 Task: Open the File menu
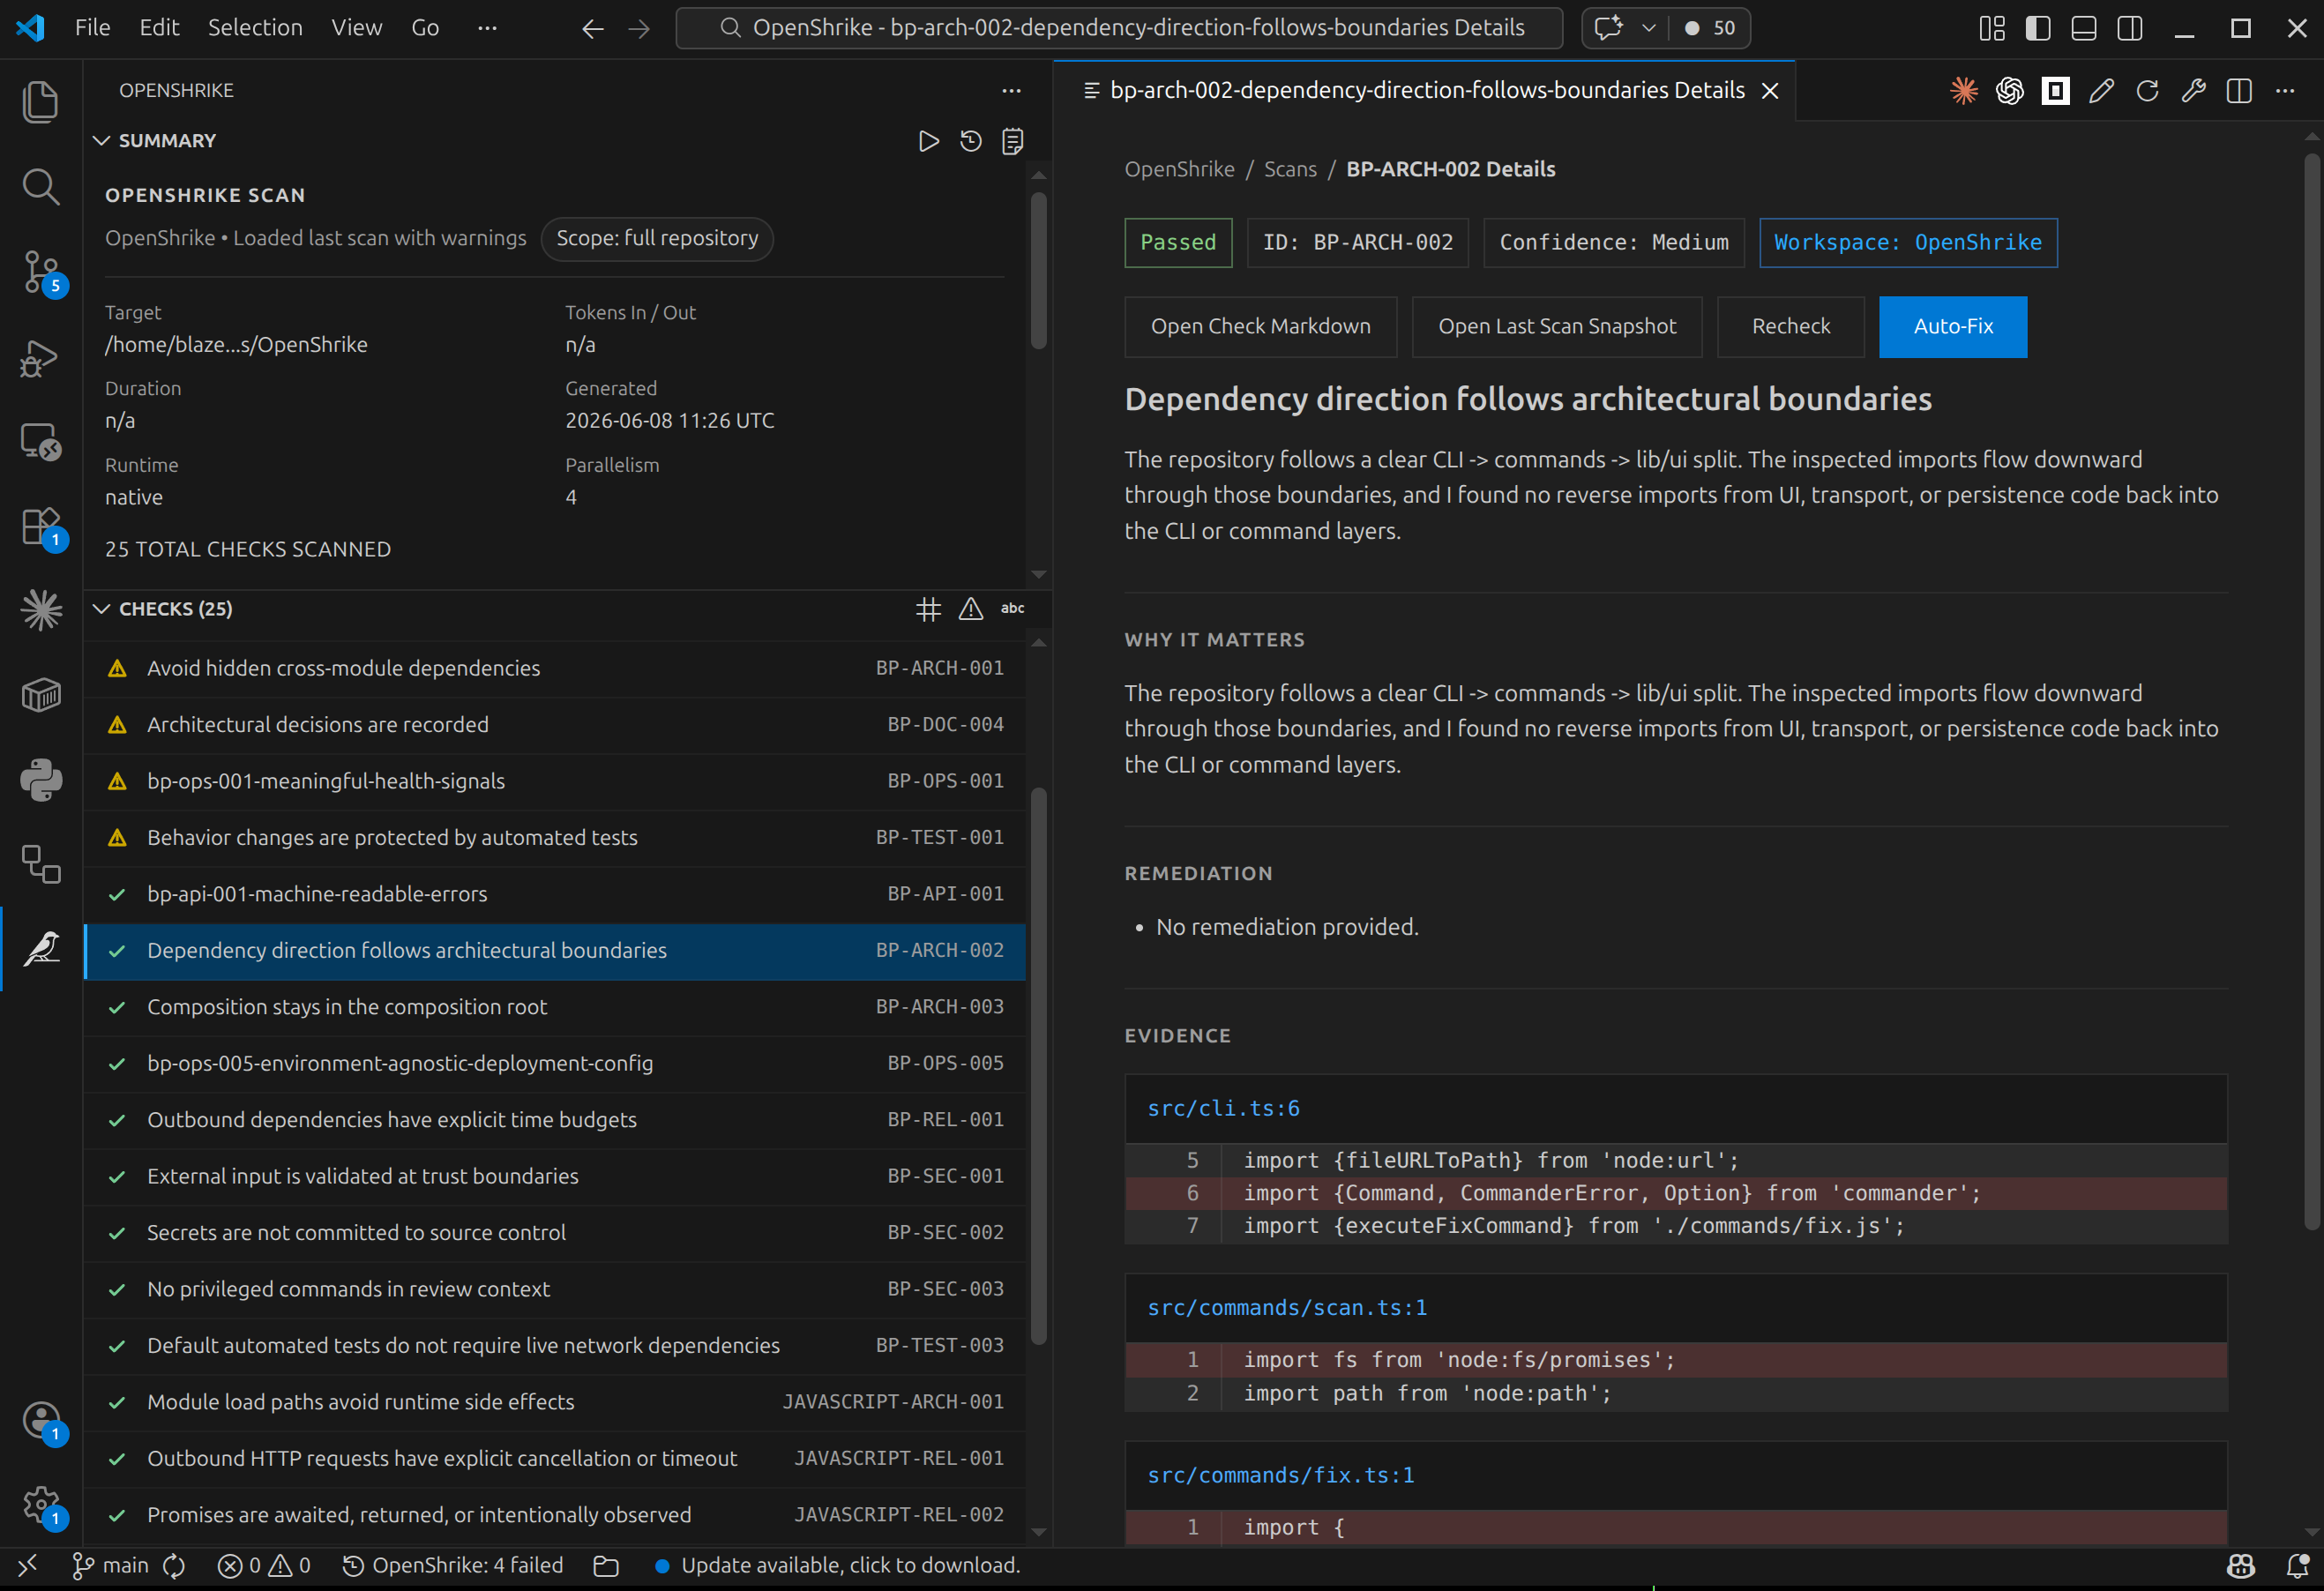coord(92,28)
